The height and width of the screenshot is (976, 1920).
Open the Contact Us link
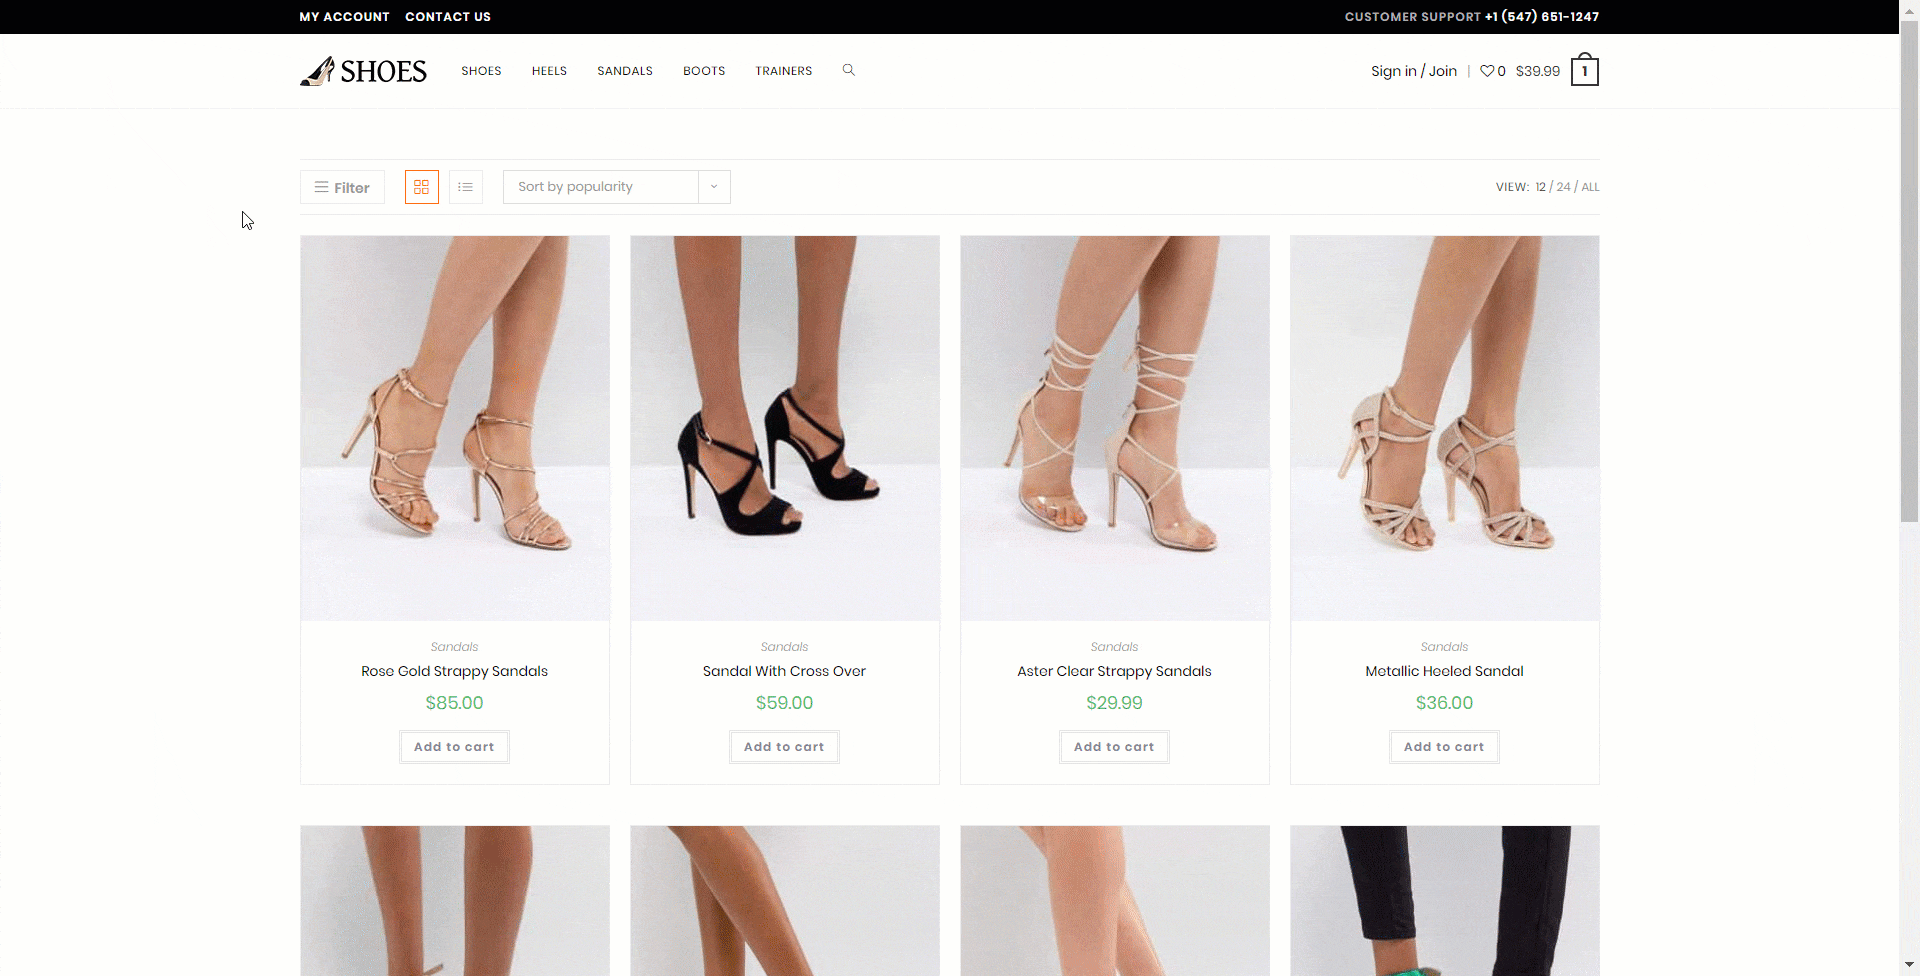[448, 17]
